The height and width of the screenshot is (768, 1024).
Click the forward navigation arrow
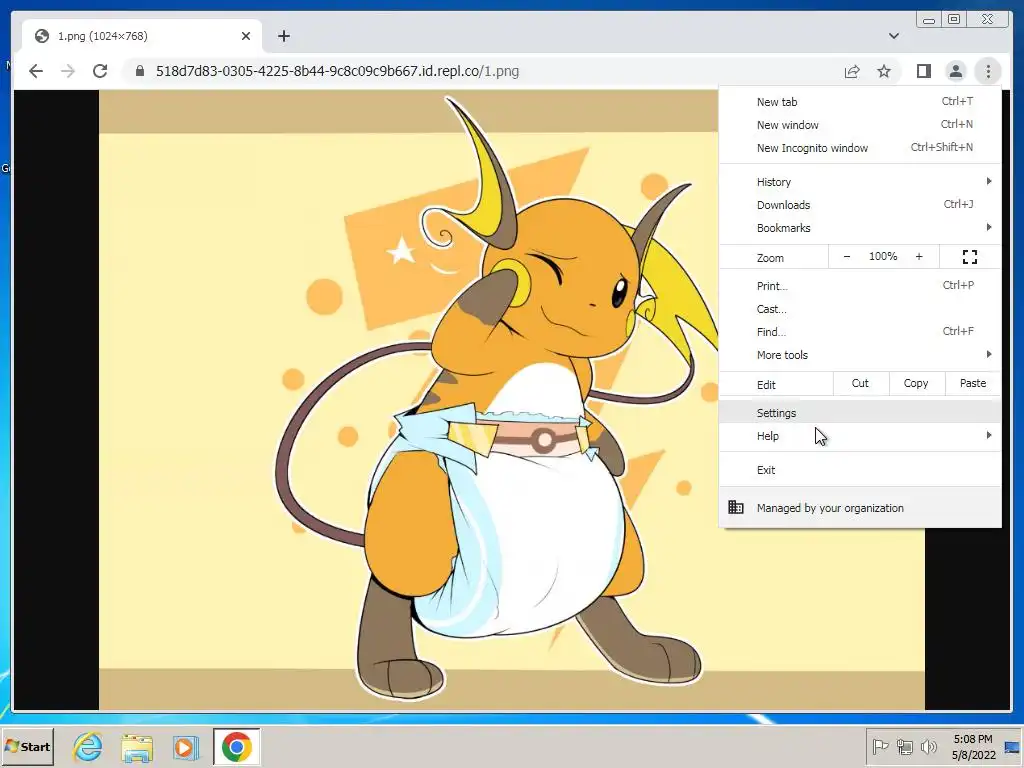tap(68, 71)
